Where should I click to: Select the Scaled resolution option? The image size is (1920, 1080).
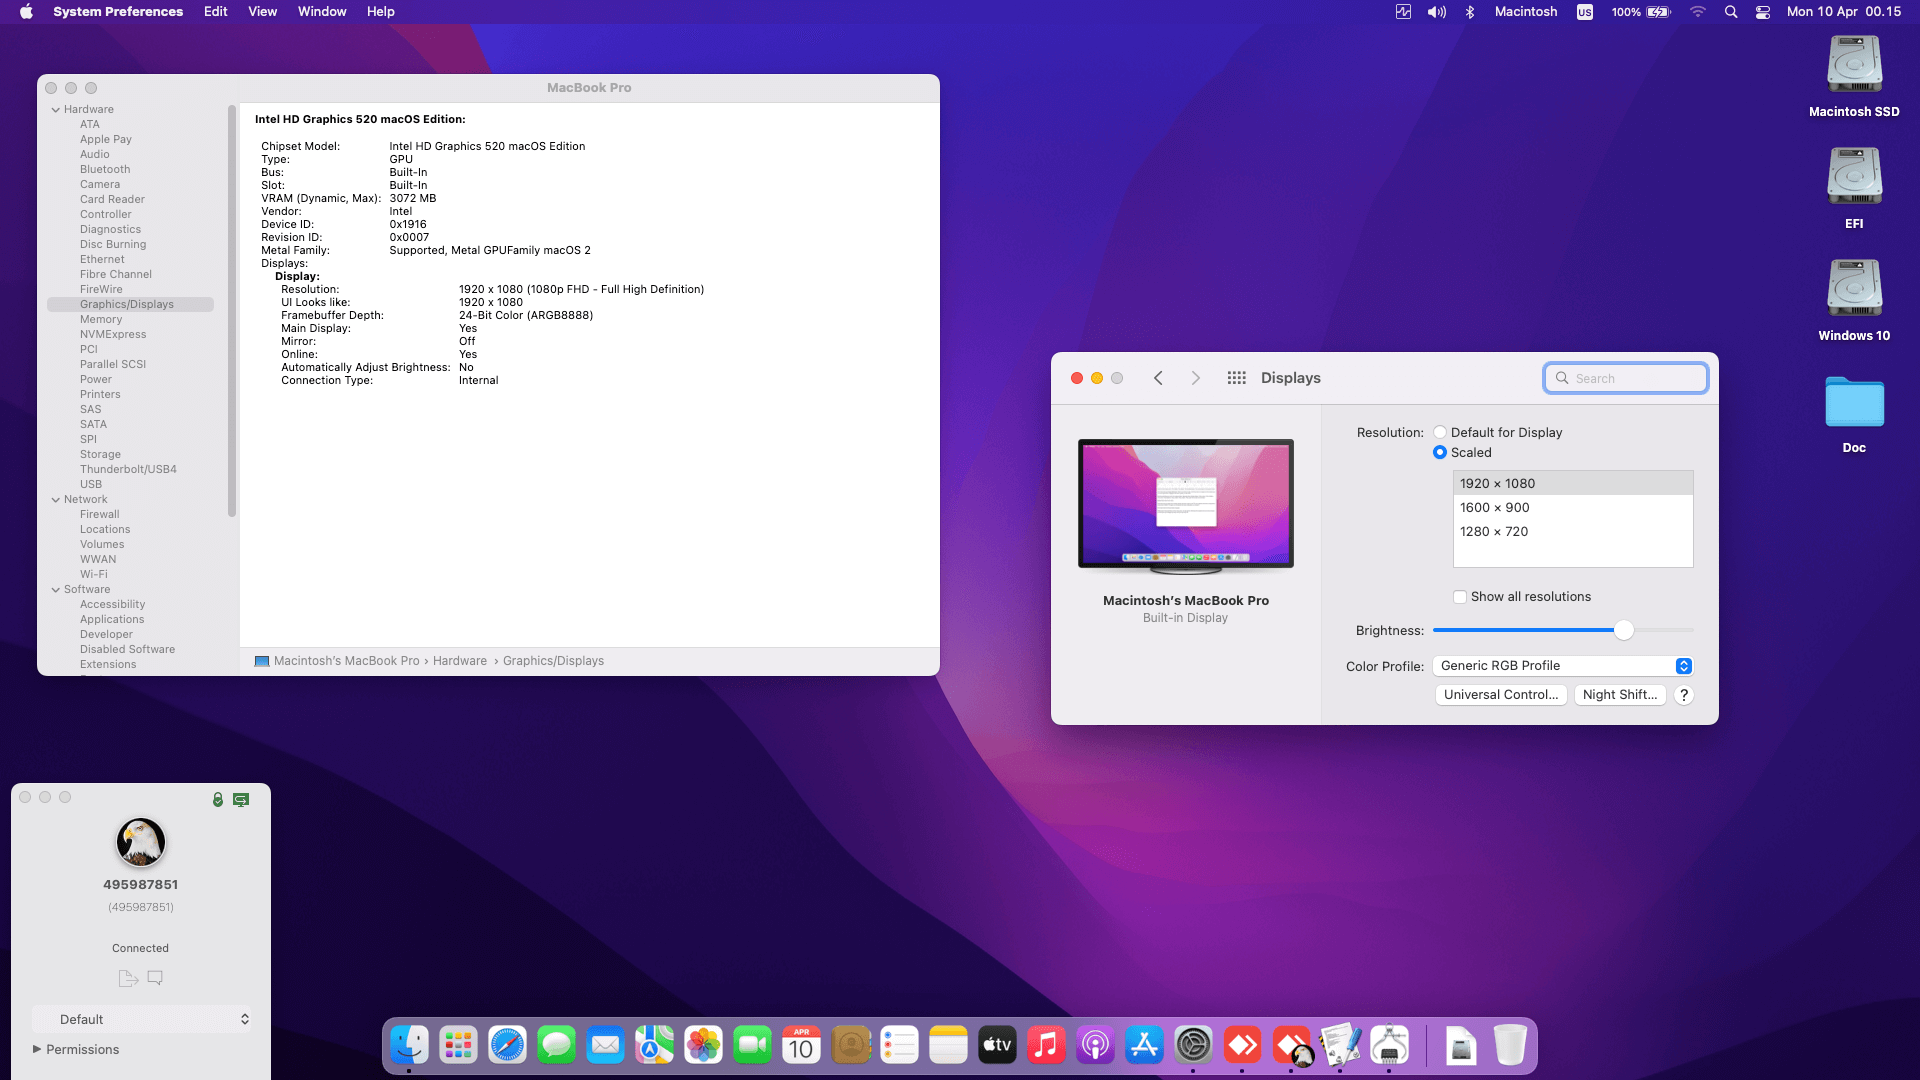(1440, 452)
